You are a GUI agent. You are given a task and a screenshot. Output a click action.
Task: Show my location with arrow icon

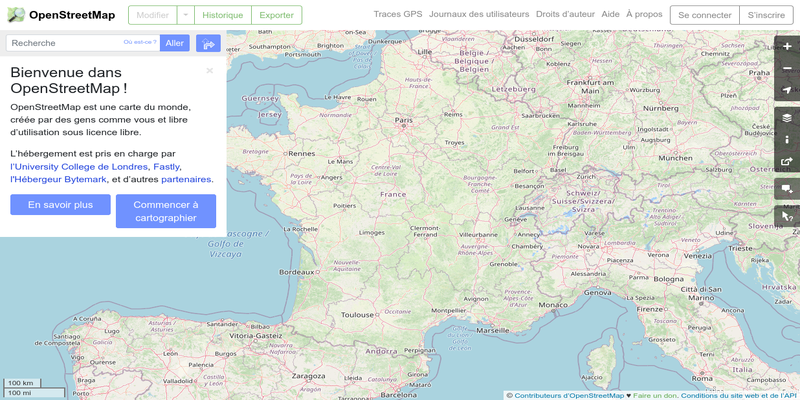pyautogui.click(x=787, y=90)
